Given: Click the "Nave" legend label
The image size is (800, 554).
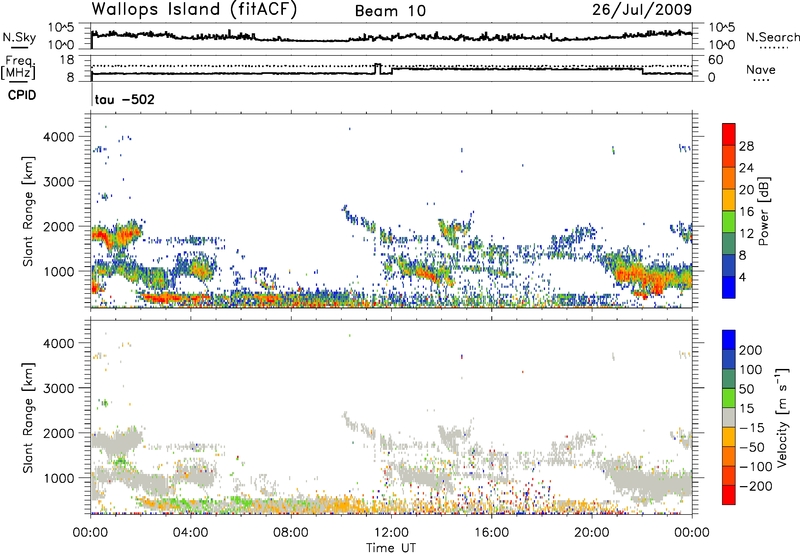Looking at the screenshot, I should coord(761,69).
